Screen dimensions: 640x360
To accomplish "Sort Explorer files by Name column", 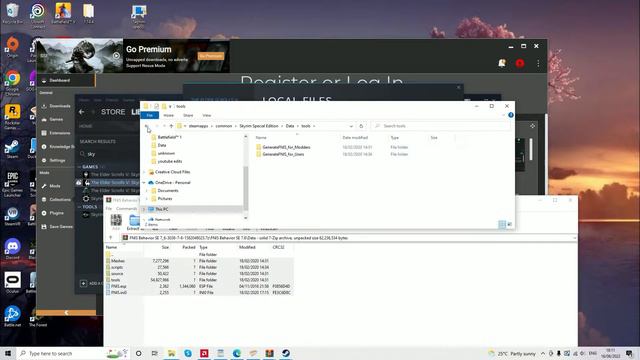I will click(x=261, y=138).
